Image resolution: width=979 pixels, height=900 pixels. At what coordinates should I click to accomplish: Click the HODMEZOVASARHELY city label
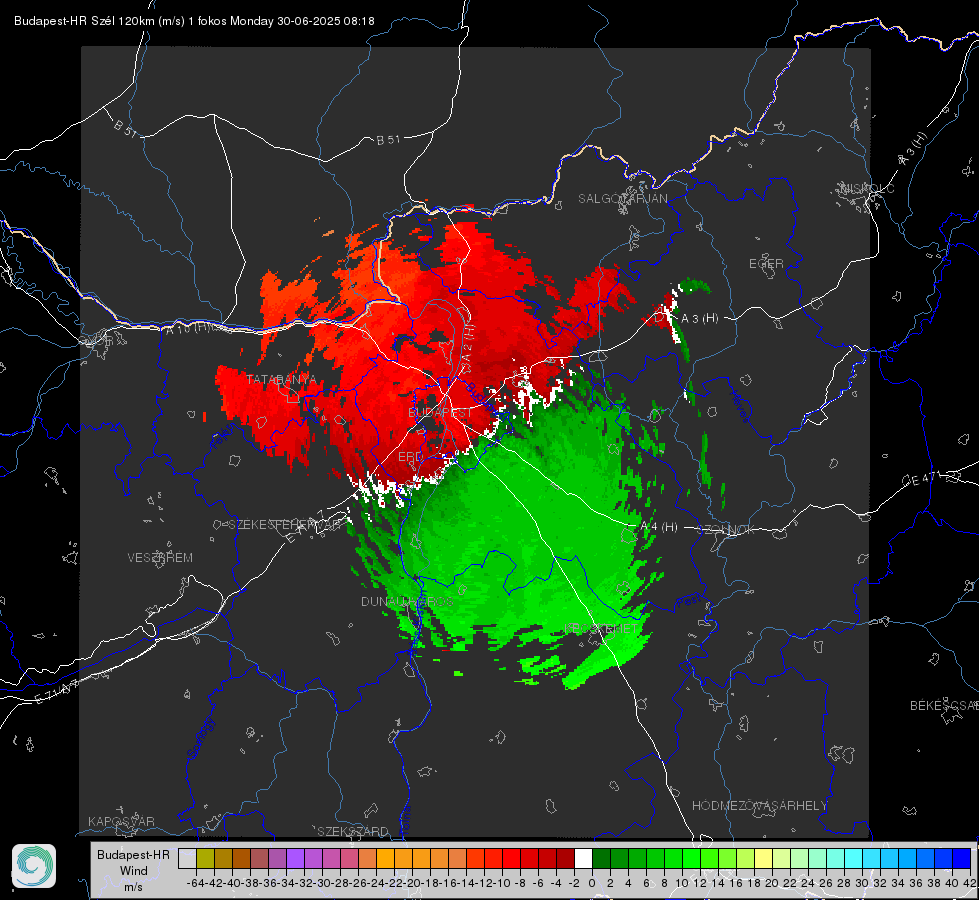759,806
